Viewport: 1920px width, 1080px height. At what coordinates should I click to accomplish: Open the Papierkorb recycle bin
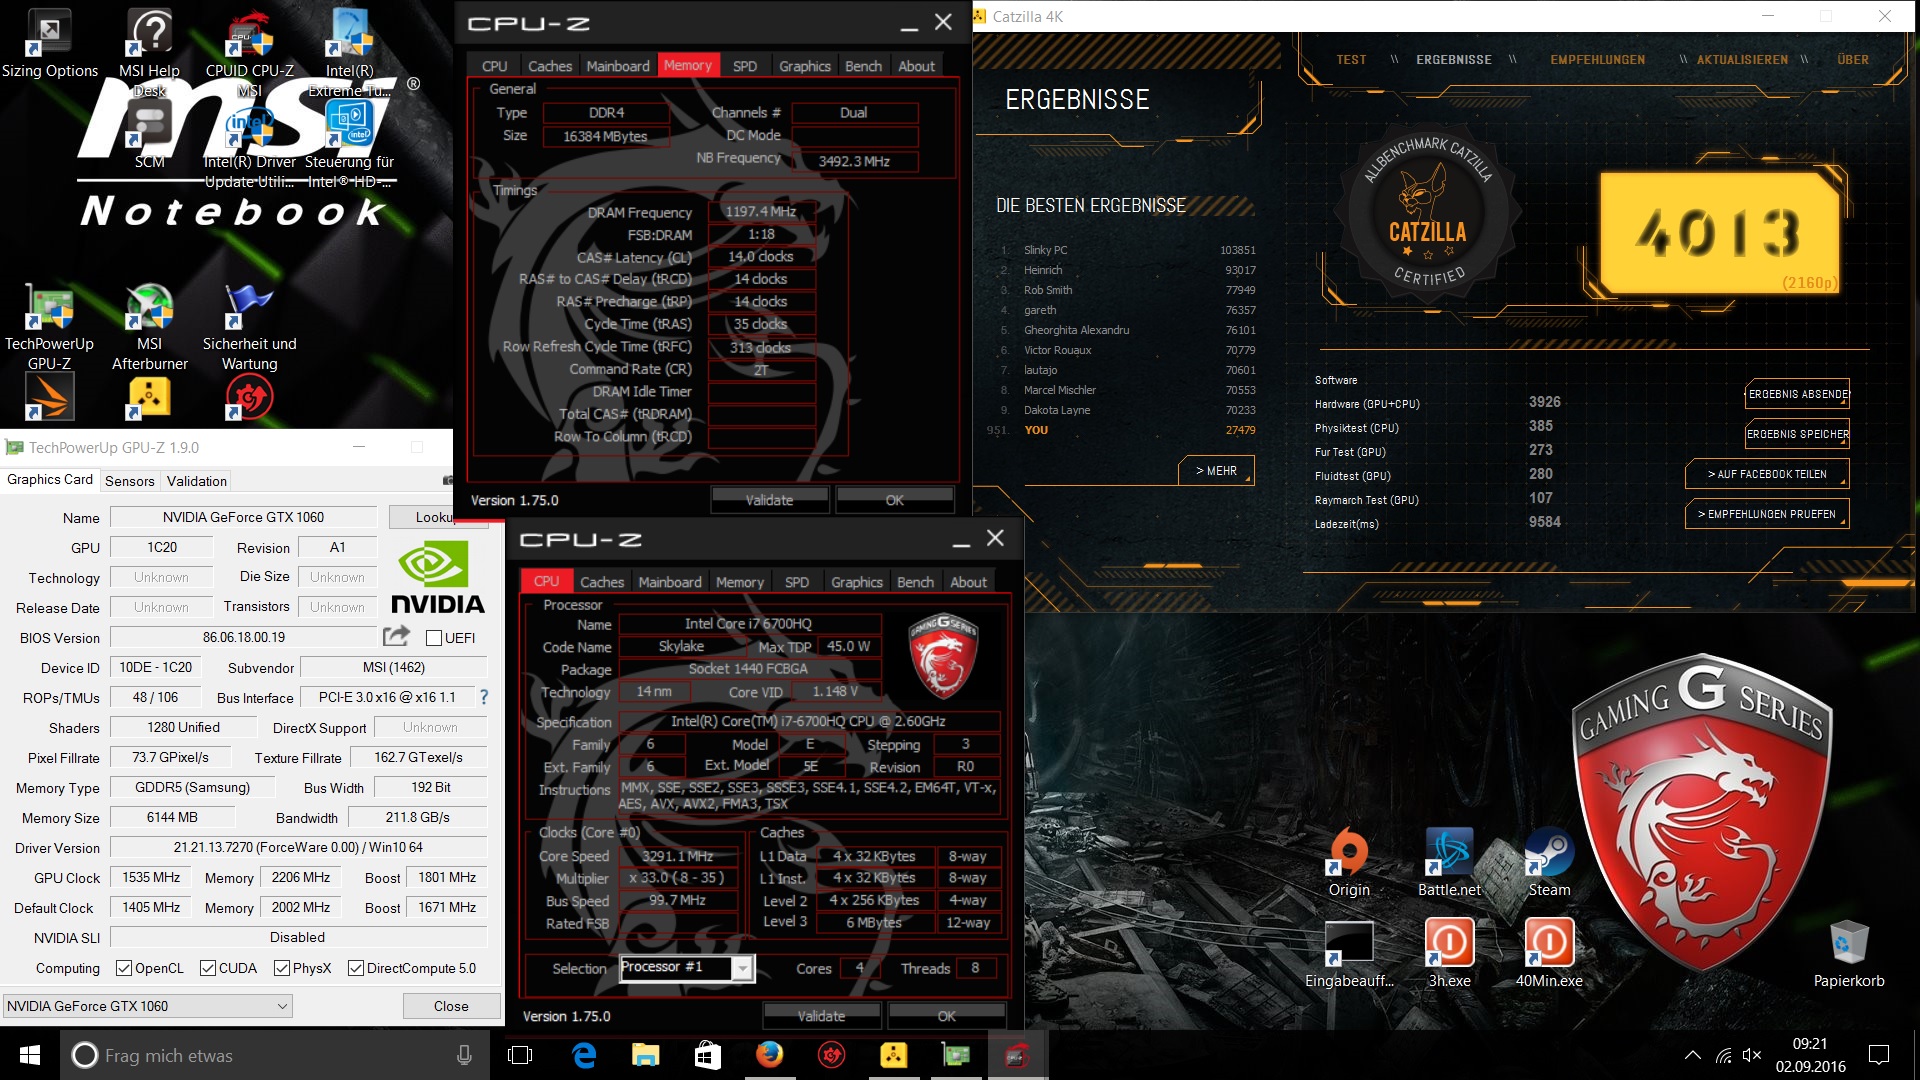click(1849, 954)
